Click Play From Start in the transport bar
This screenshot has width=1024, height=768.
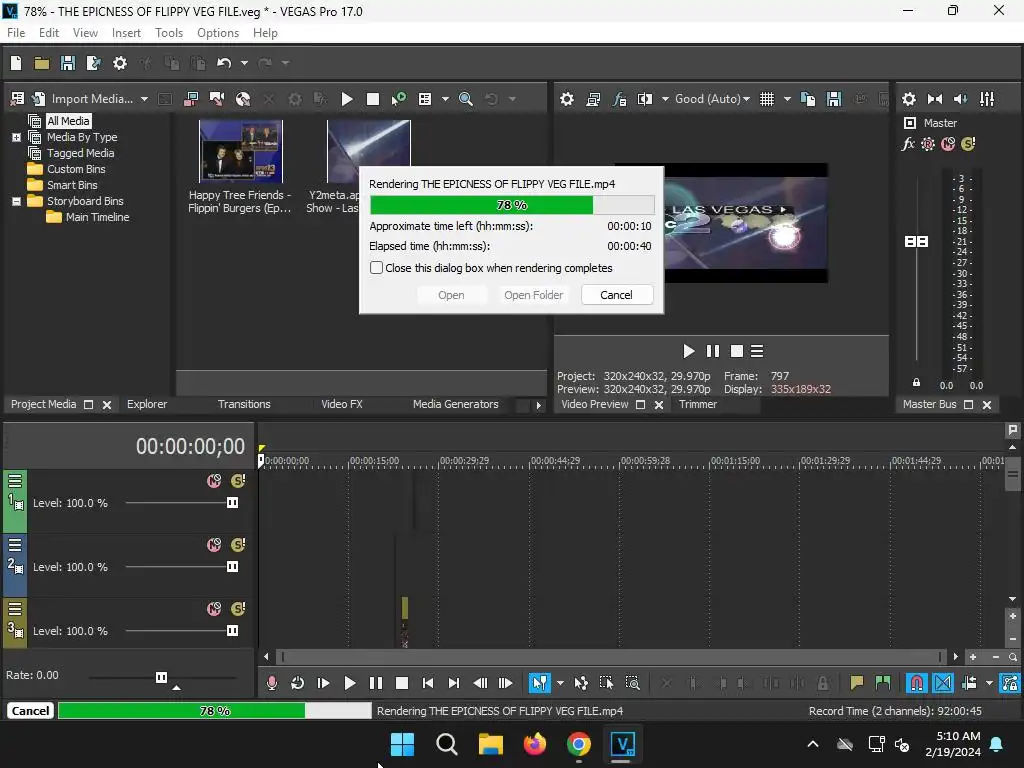coord(323,683)
